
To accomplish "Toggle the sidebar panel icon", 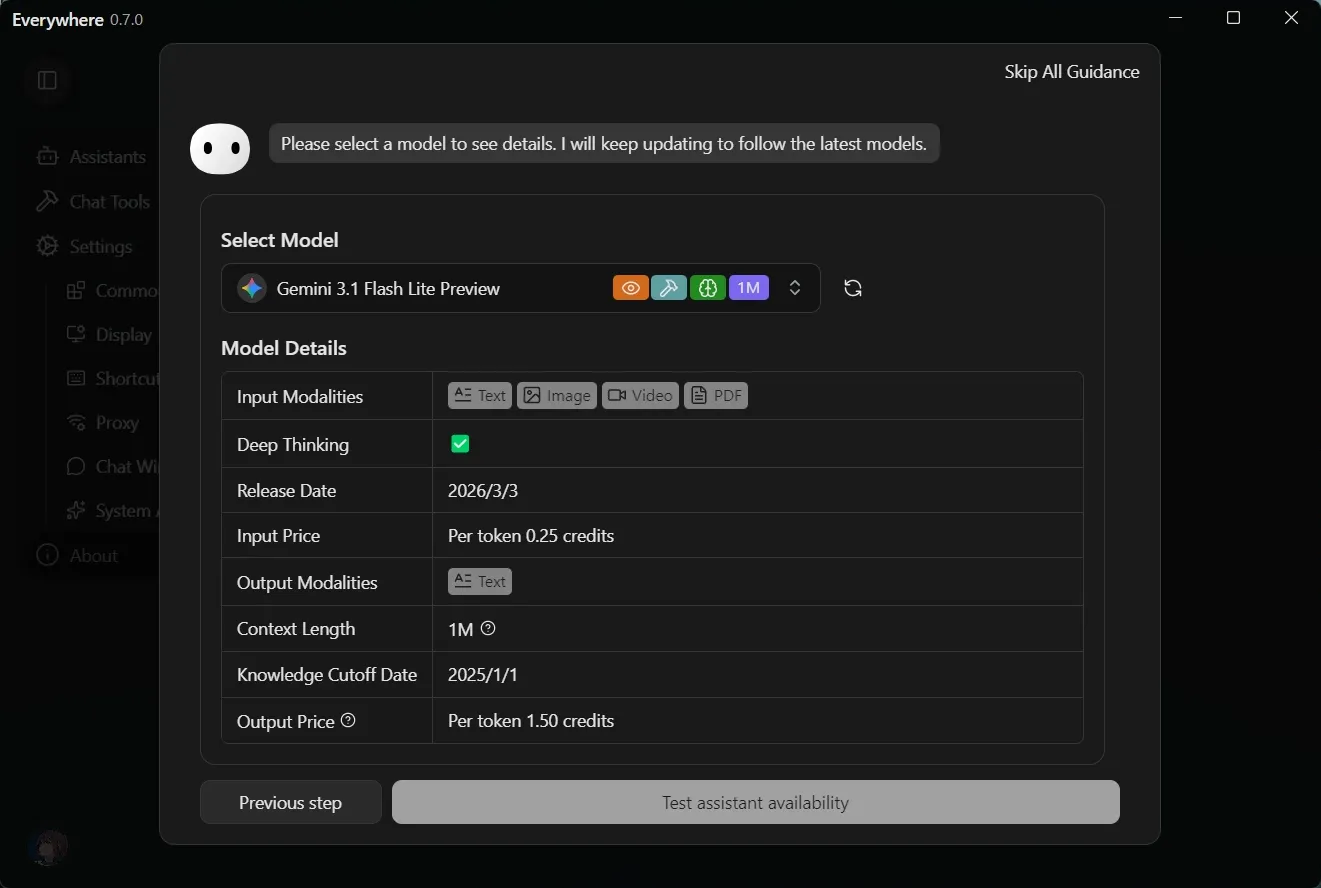I will click(x=47, y=80).
